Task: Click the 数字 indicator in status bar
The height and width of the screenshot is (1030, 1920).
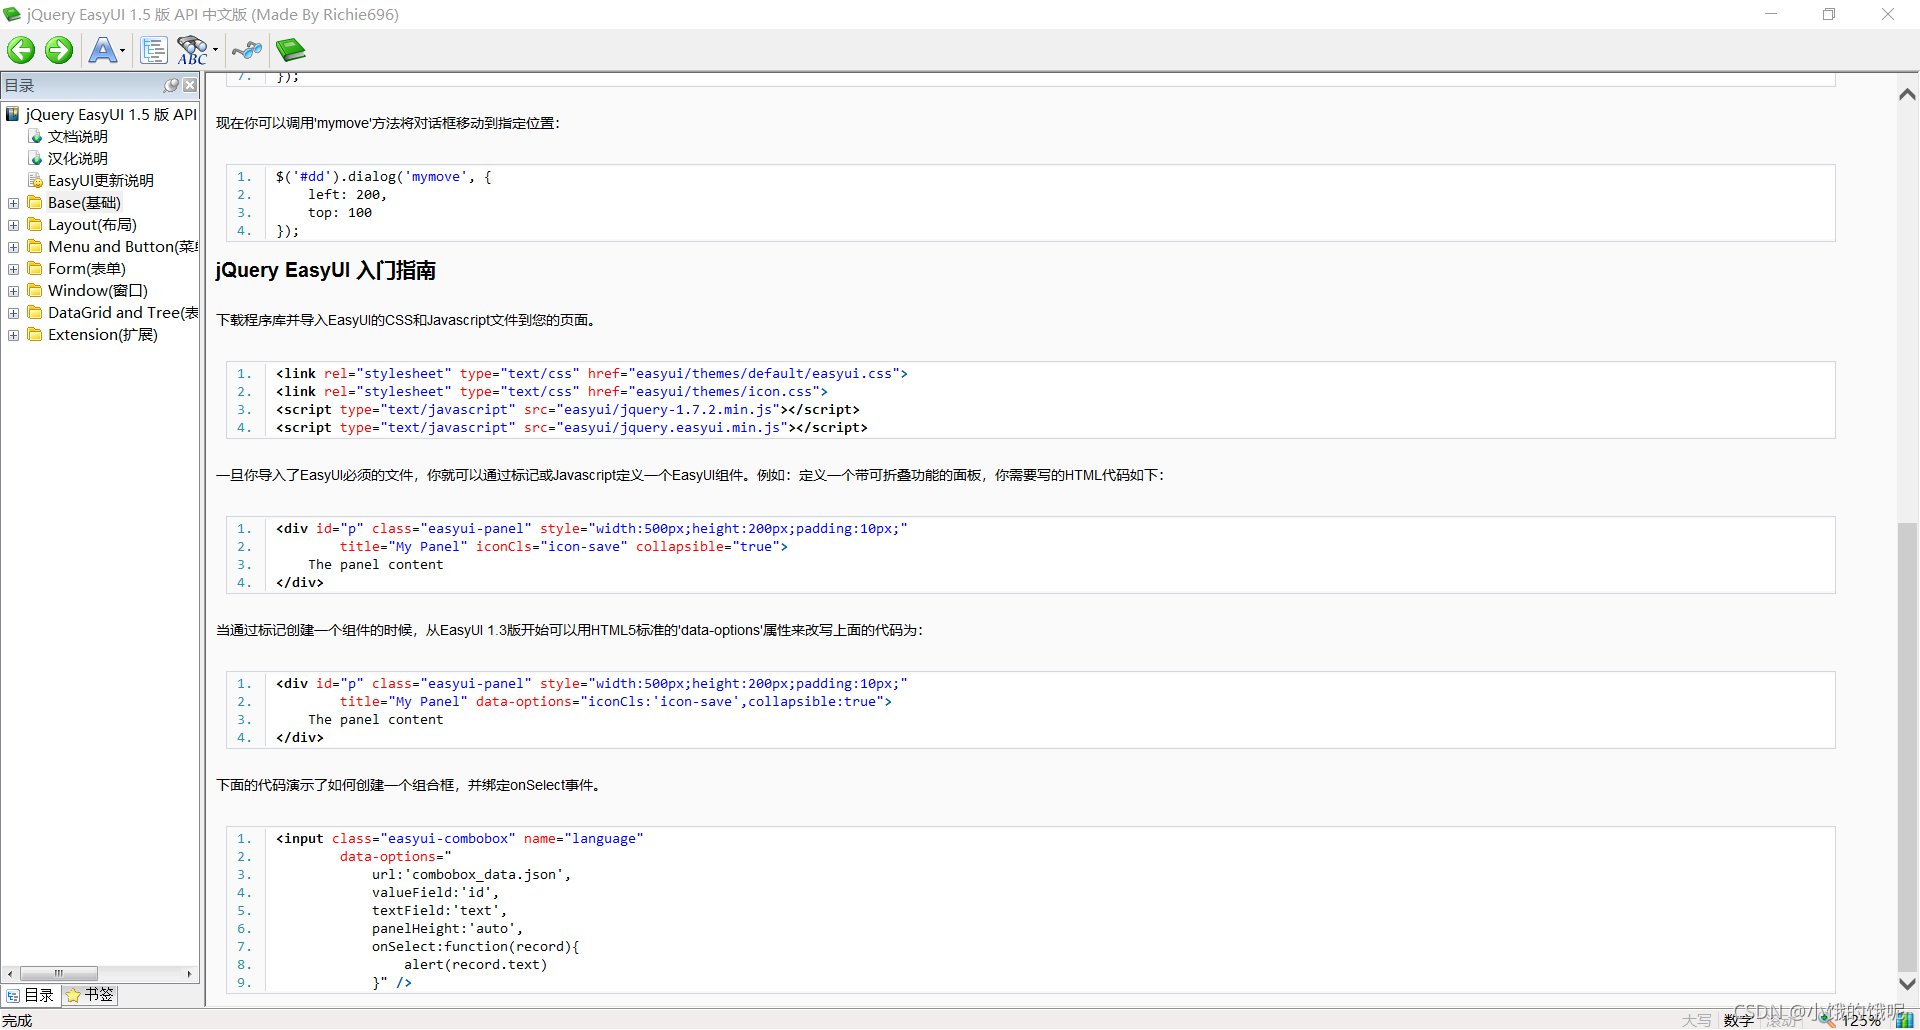Action: click(x=1738, y=1020)
